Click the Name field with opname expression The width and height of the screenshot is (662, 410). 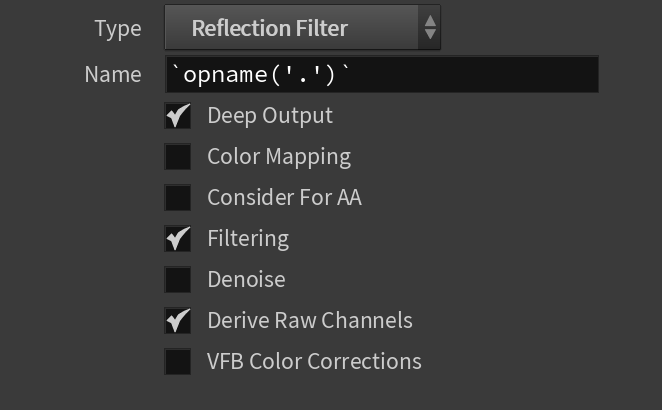pyautogui.click(x=382, y=74)
